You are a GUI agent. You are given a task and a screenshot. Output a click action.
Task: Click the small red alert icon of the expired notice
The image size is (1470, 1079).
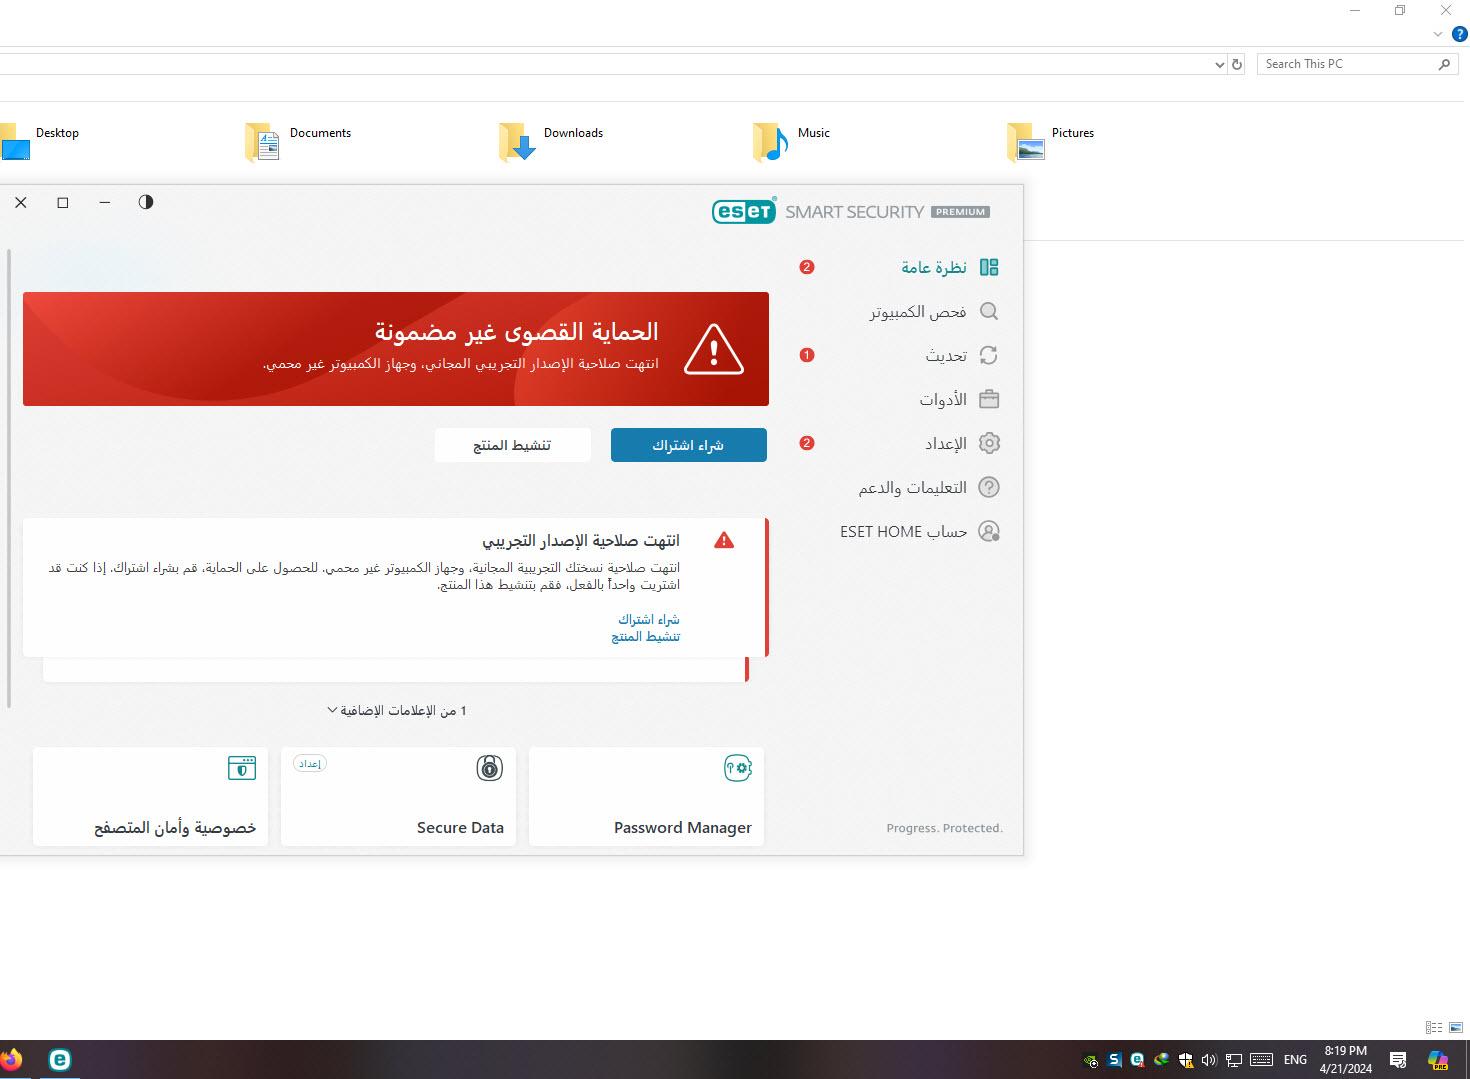pyautogui.click(x=724, y=540)
